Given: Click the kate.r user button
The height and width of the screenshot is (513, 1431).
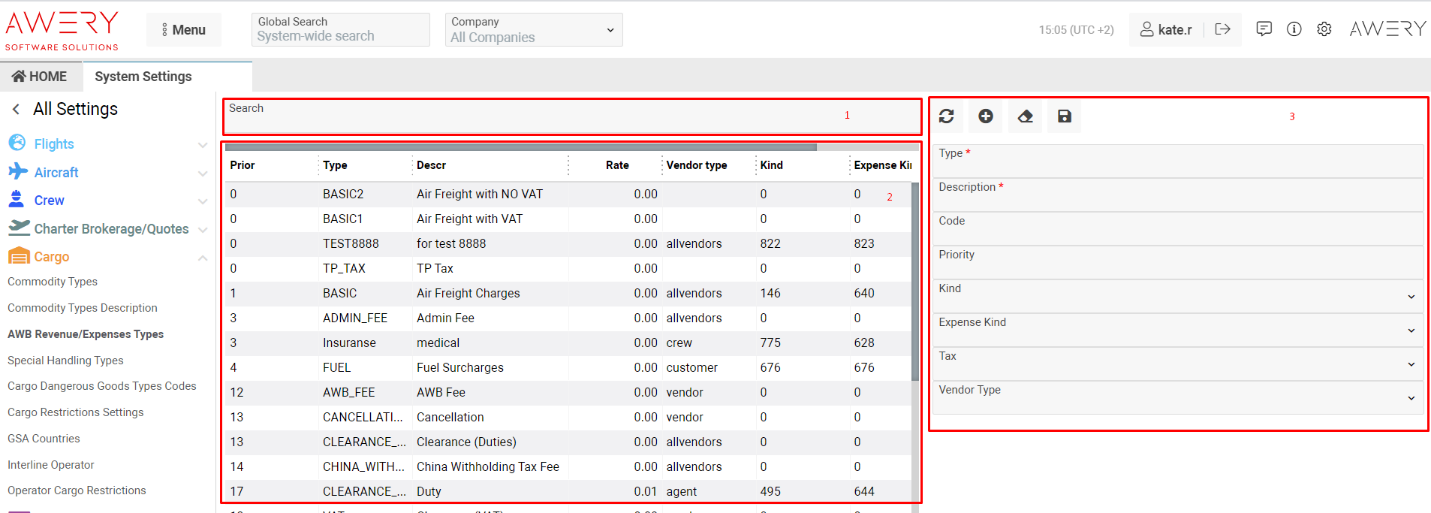Looking at the screenshot, I should coord(1166,30).
